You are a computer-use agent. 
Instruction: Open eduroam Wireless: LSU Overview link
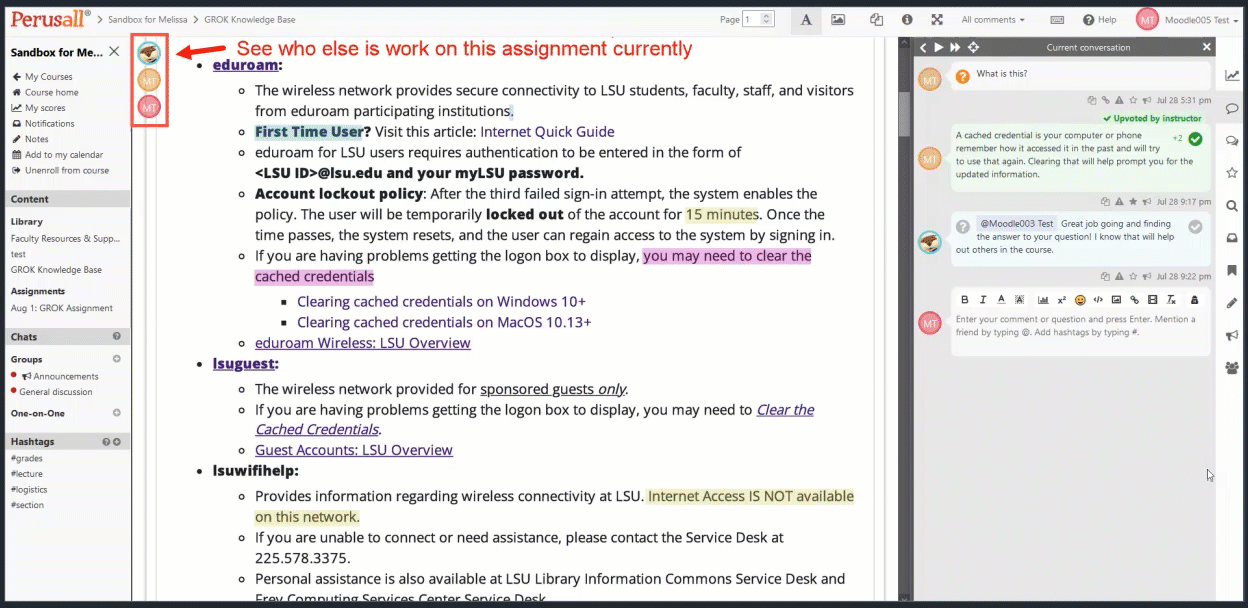363,343
